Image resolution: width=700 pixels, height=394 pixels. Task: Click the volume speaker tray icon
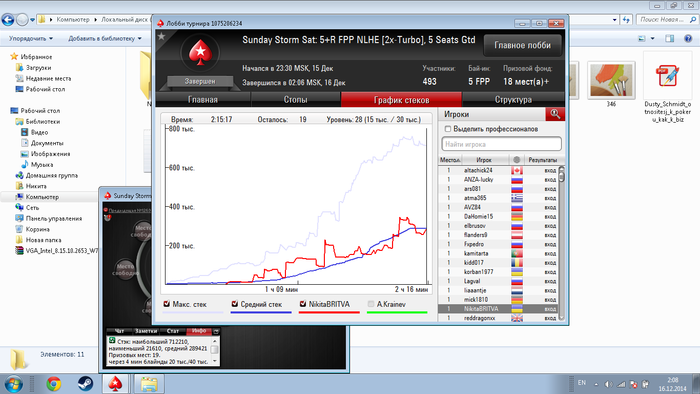(608, 384)
